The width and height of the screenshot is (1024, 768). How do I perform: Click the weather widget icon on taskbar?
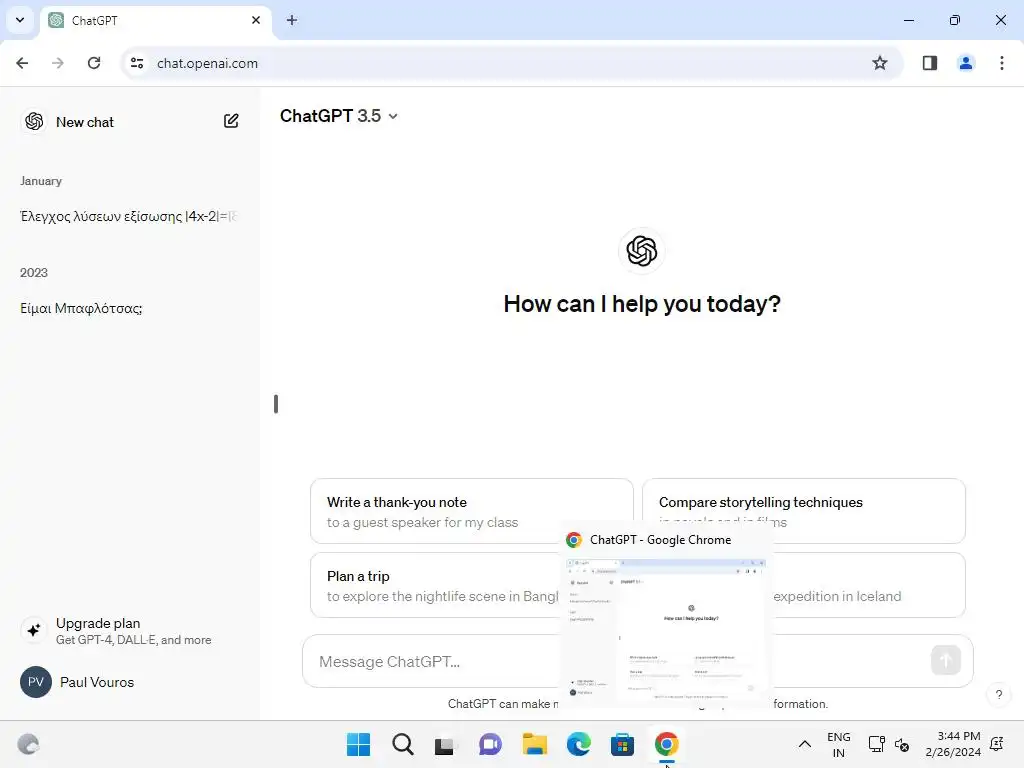coord(28,744)
